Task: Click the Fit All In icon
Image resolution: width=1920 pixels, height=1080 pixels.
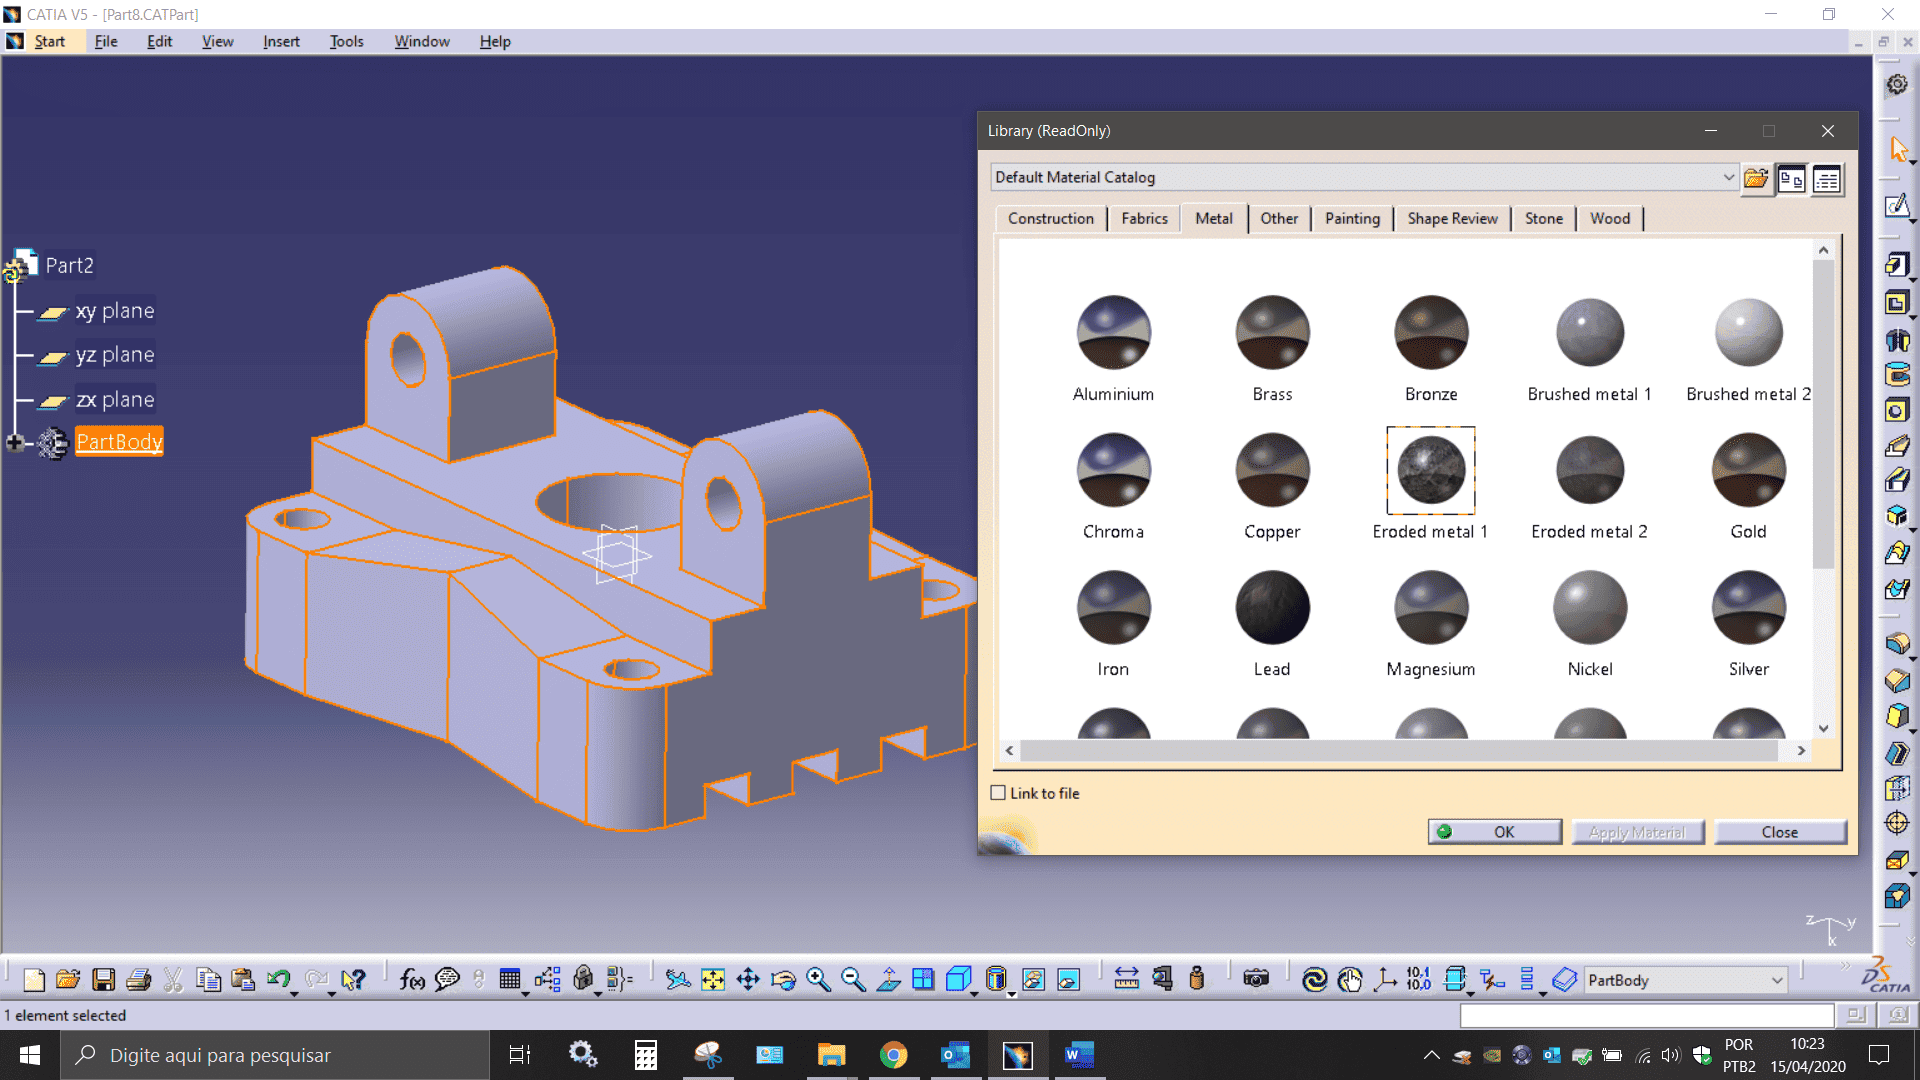Action: point(713,980)
